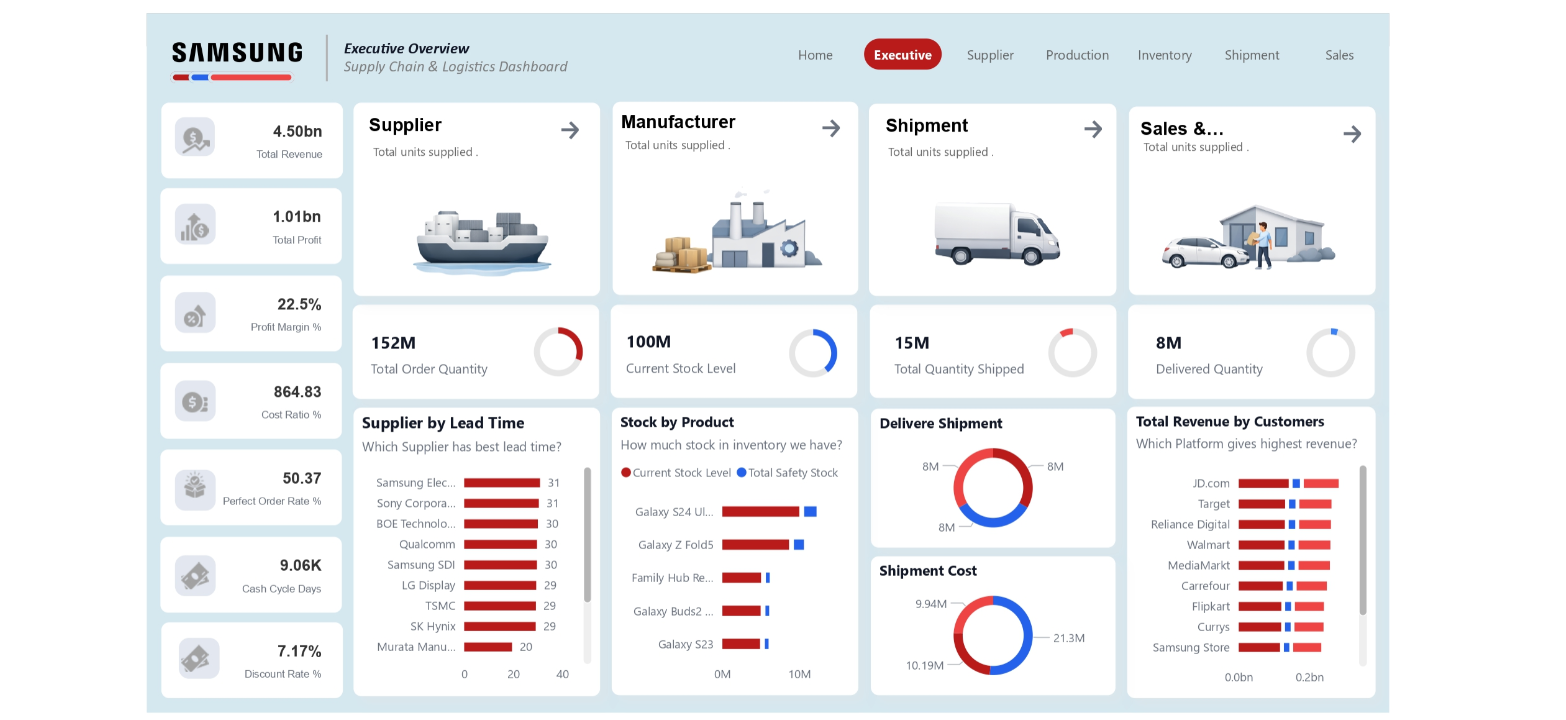This screenshot has height=720, width=1566.
Task: Open Shipment page via arrow icon
Action: coord(1093,129)
